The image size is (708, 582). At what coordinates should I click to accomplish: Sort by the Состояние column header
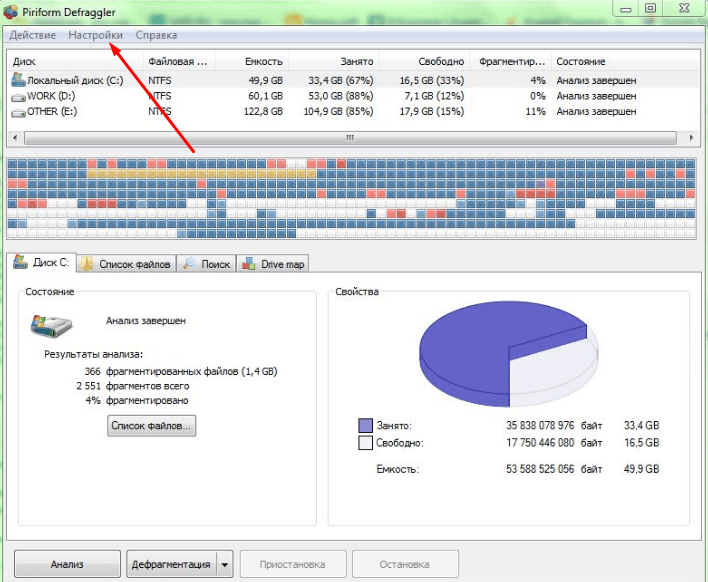pos(625,61)
